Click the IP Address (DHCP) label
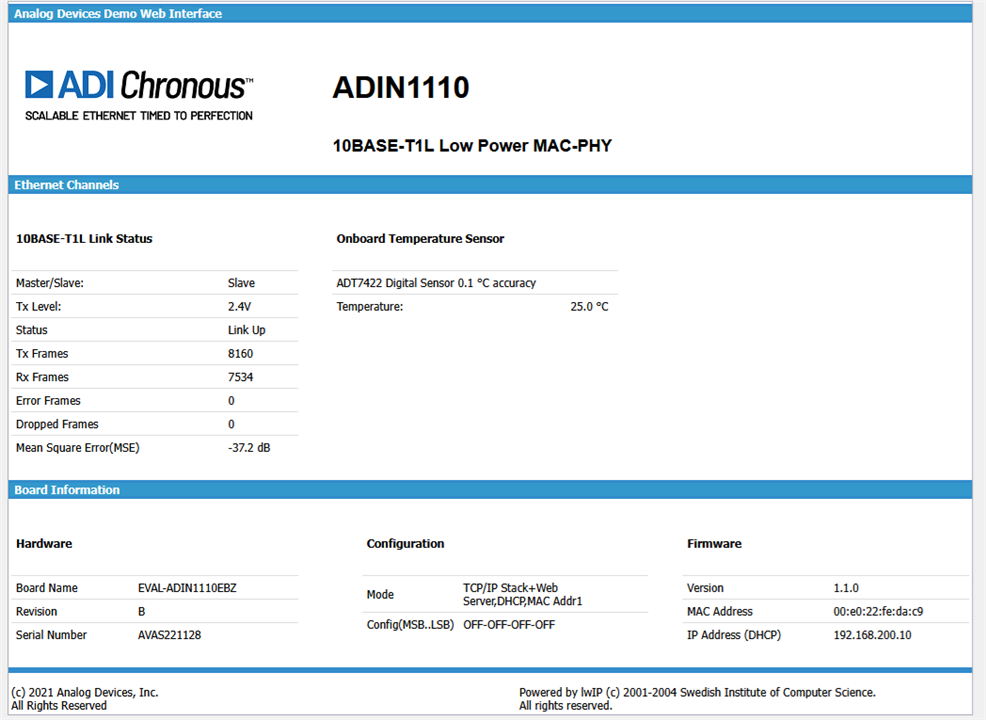986x720 pixels. pyautogui.click(x=734, y=635)
